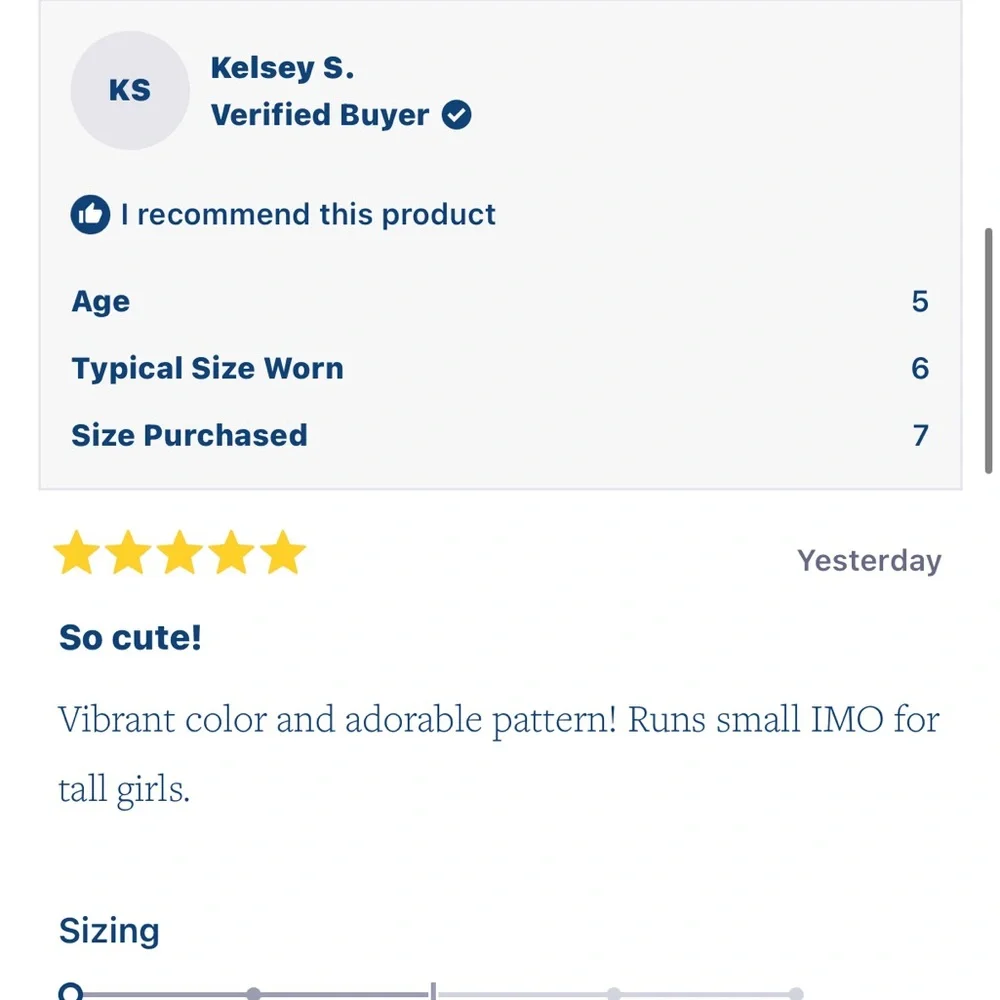Click the Sizing section heading
The height and width of the screenshot is (1000, 1000).
pyautogui.click(x=109, y=931)
